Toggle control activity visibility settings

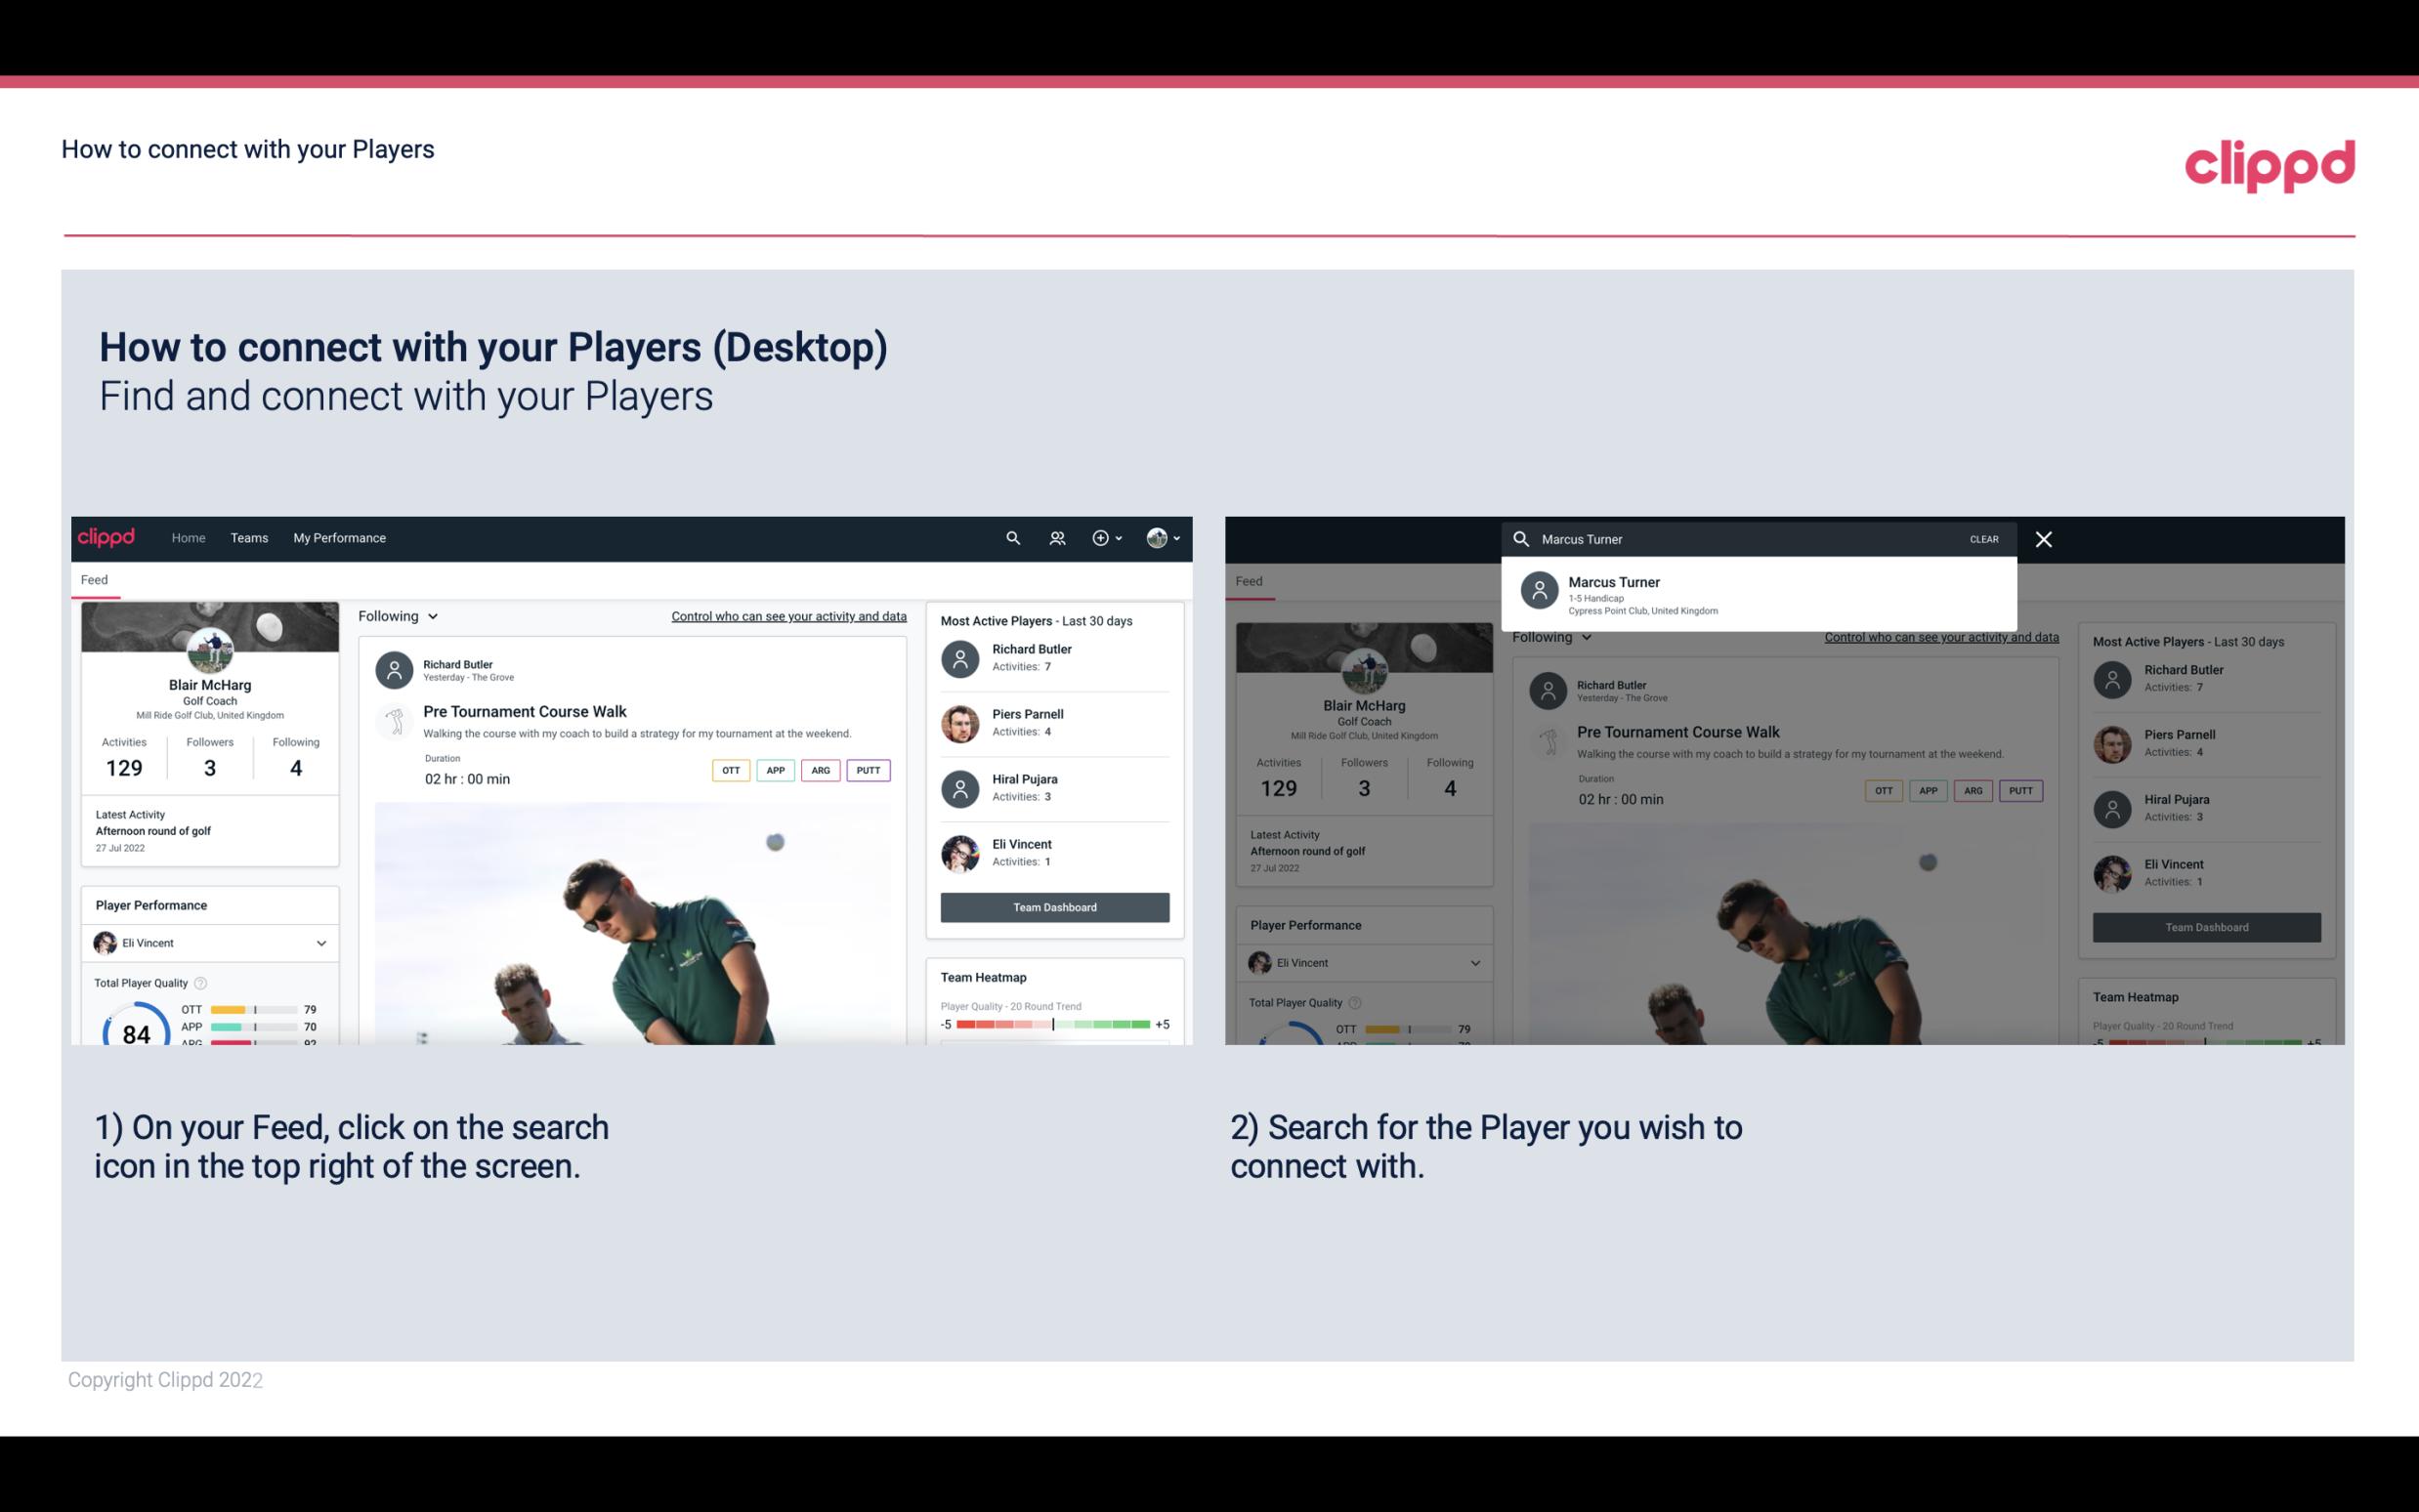pos(787,616)
